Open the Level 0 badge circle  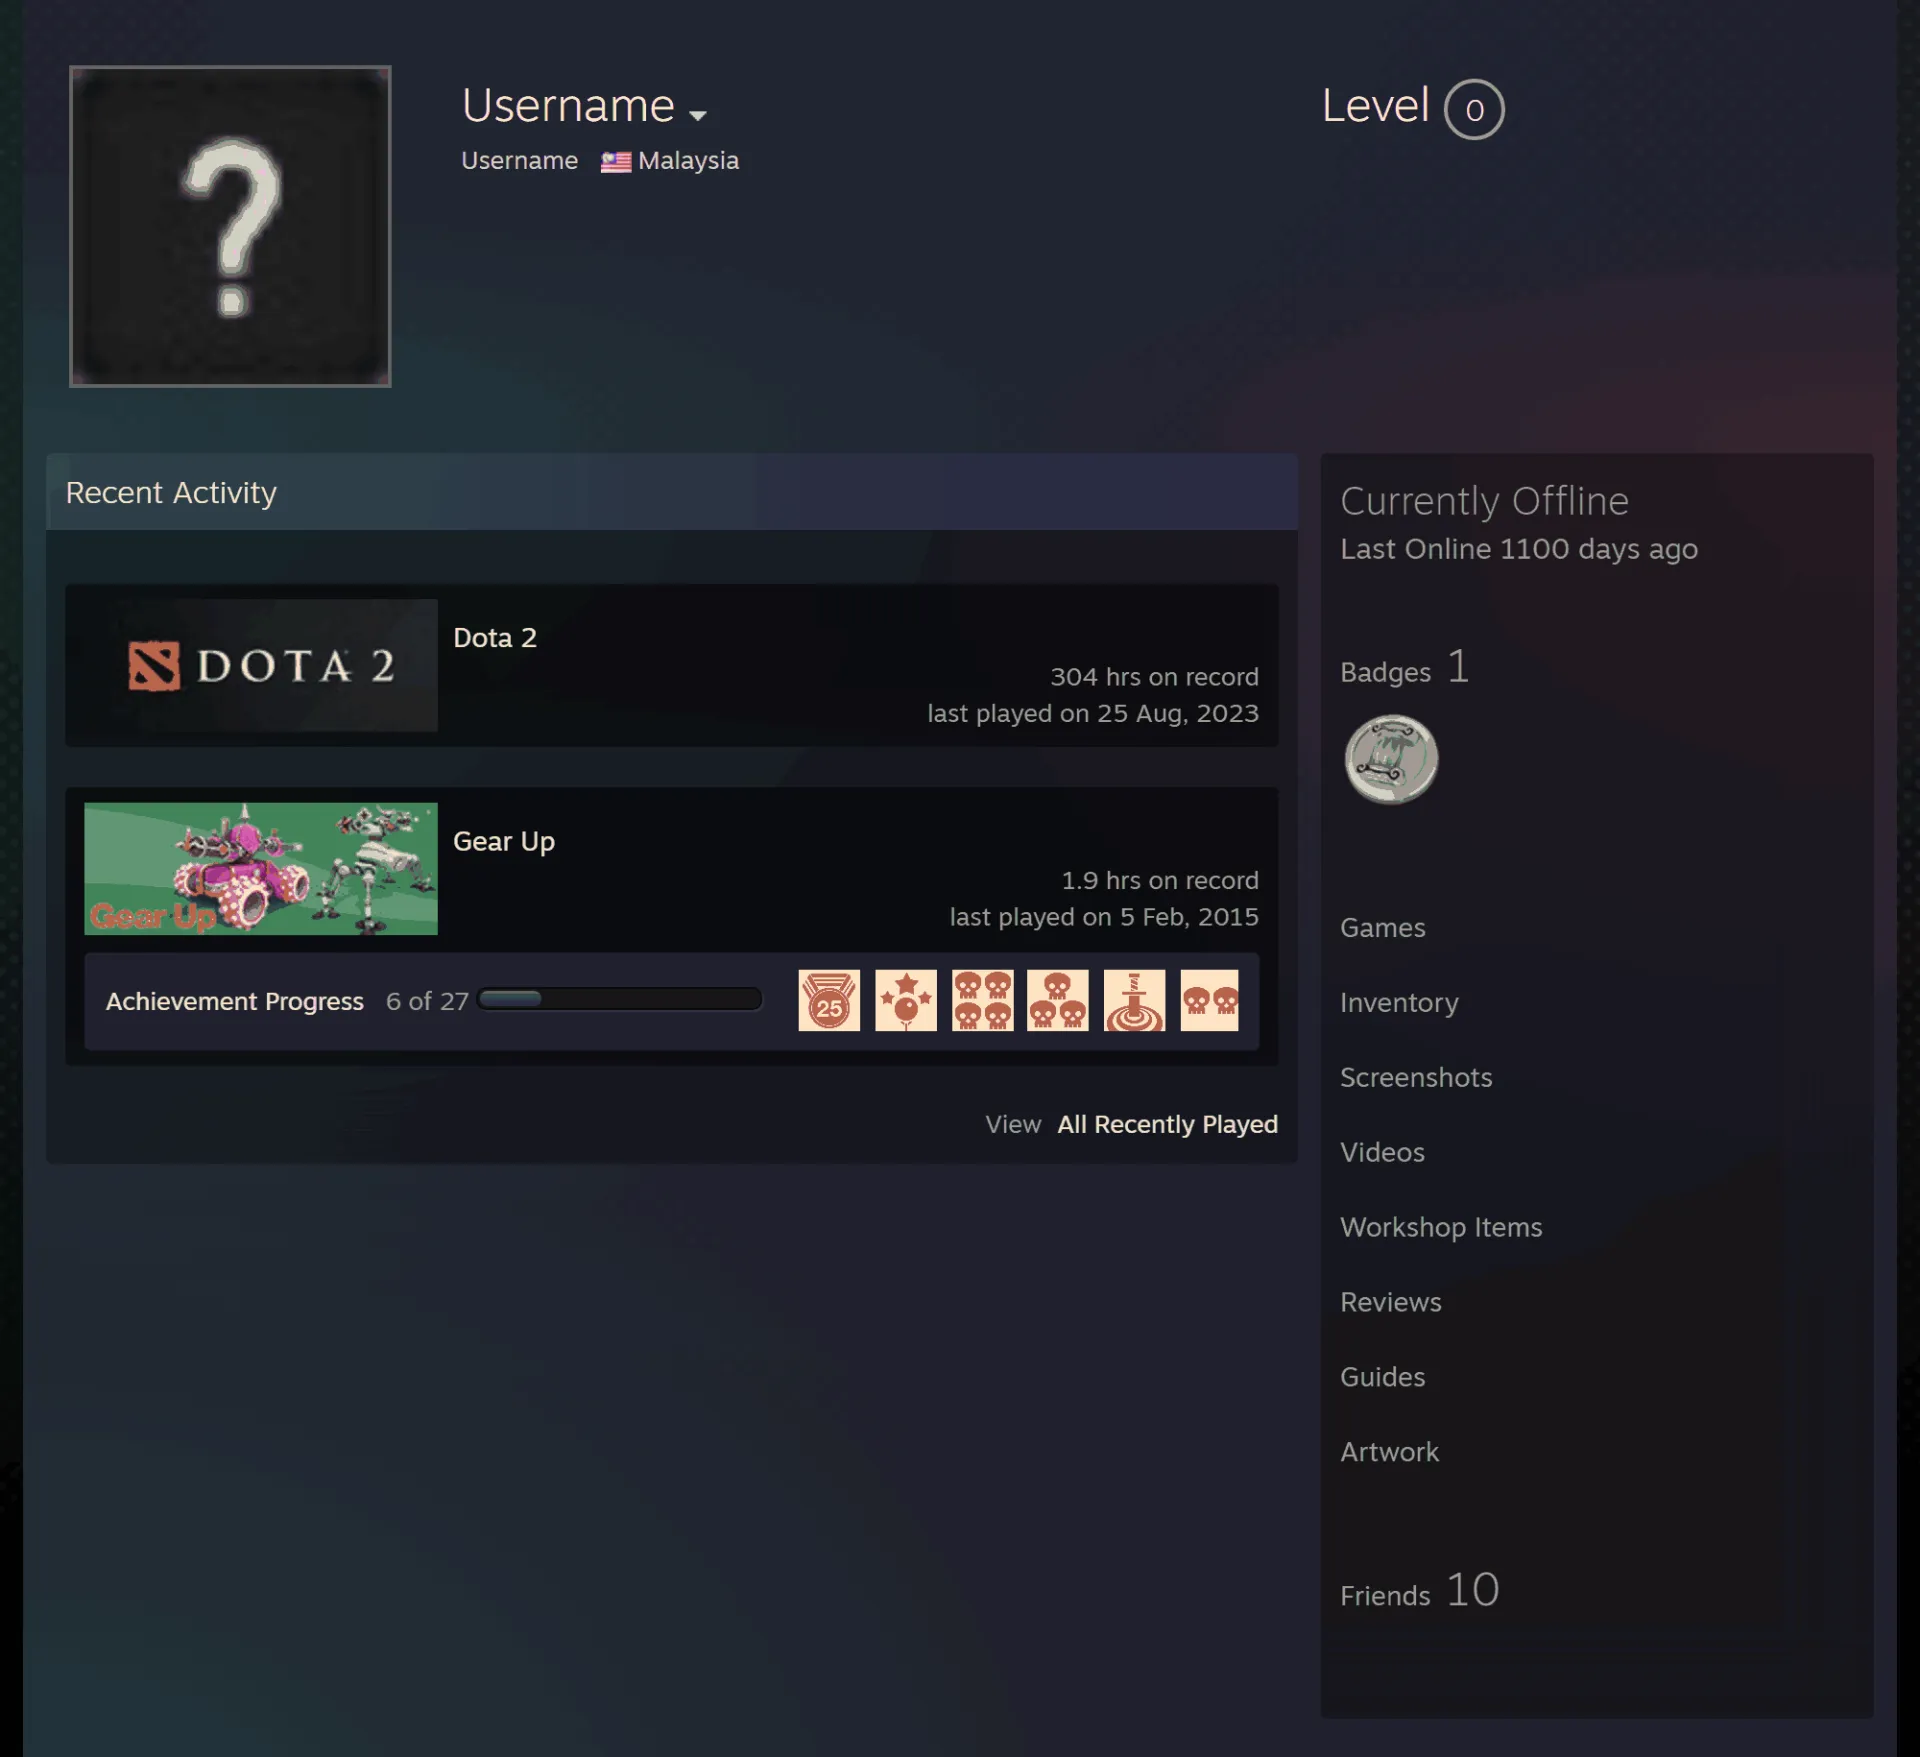click(1473, 109)
